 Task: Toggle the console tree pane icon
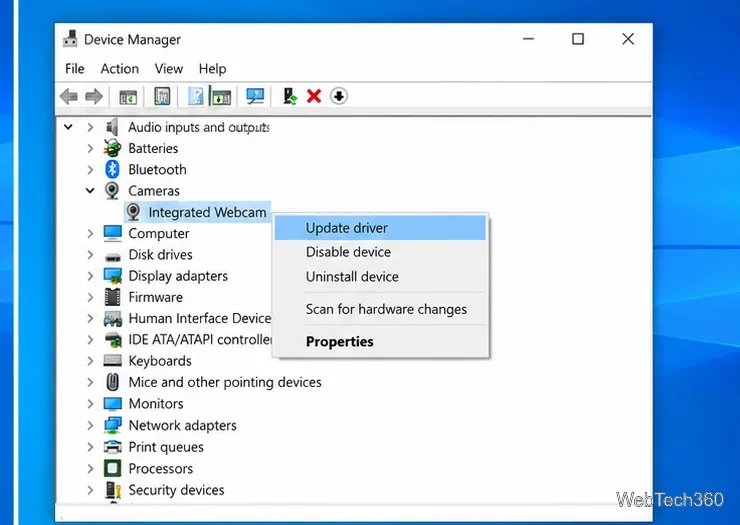click(x=128, y=96)
